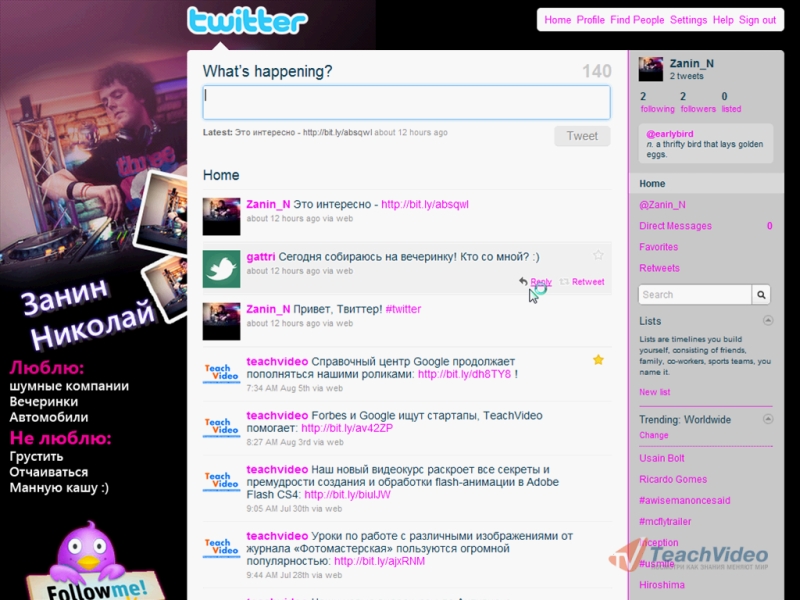
Task: Open TeachVideo avatar on Forbes tweet
Action: pos(221,428)
